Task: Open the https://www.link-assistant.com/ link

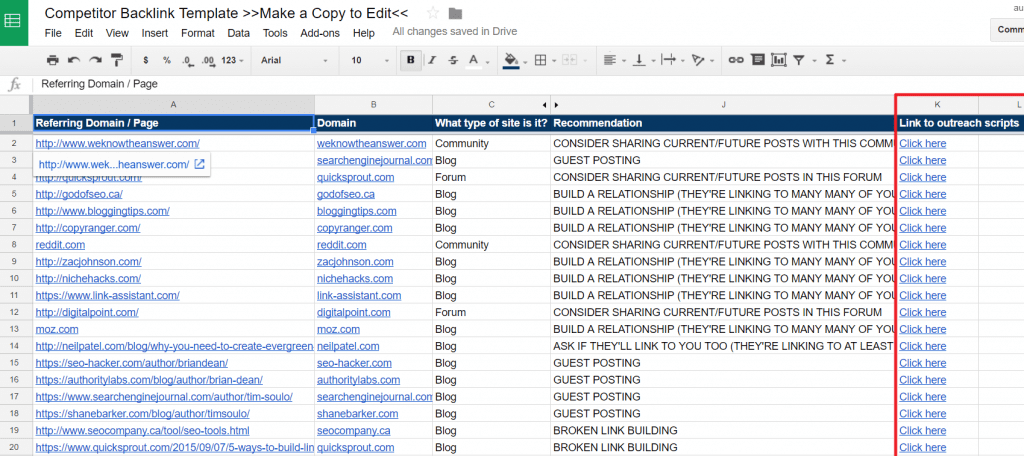Action: 107,295
